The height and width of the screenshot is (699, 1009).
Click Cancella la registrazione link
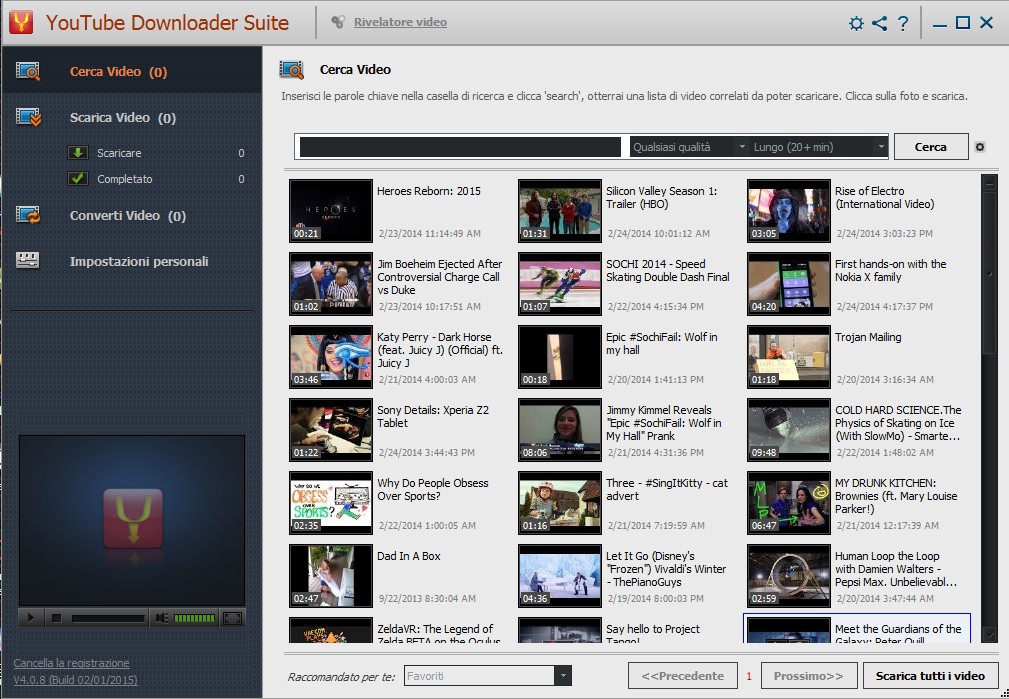click(71, 663)
